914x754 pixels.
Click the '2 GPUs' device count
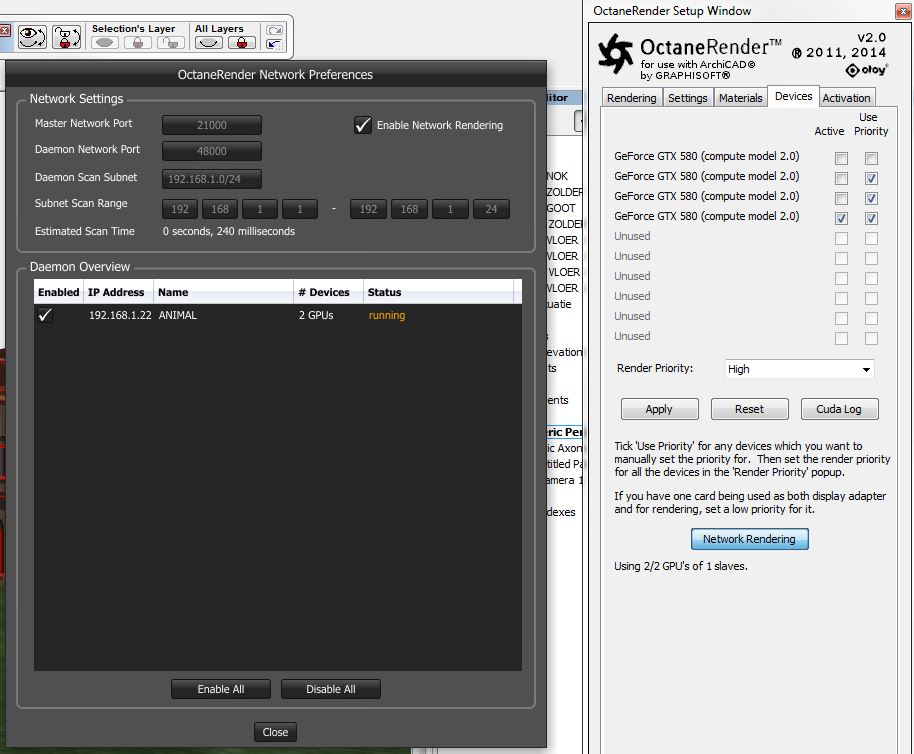[317, 315]
